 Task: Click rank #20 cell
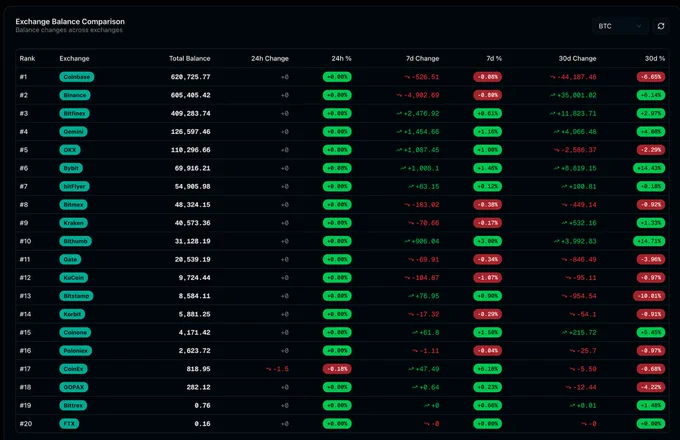[x=26, y=424]
